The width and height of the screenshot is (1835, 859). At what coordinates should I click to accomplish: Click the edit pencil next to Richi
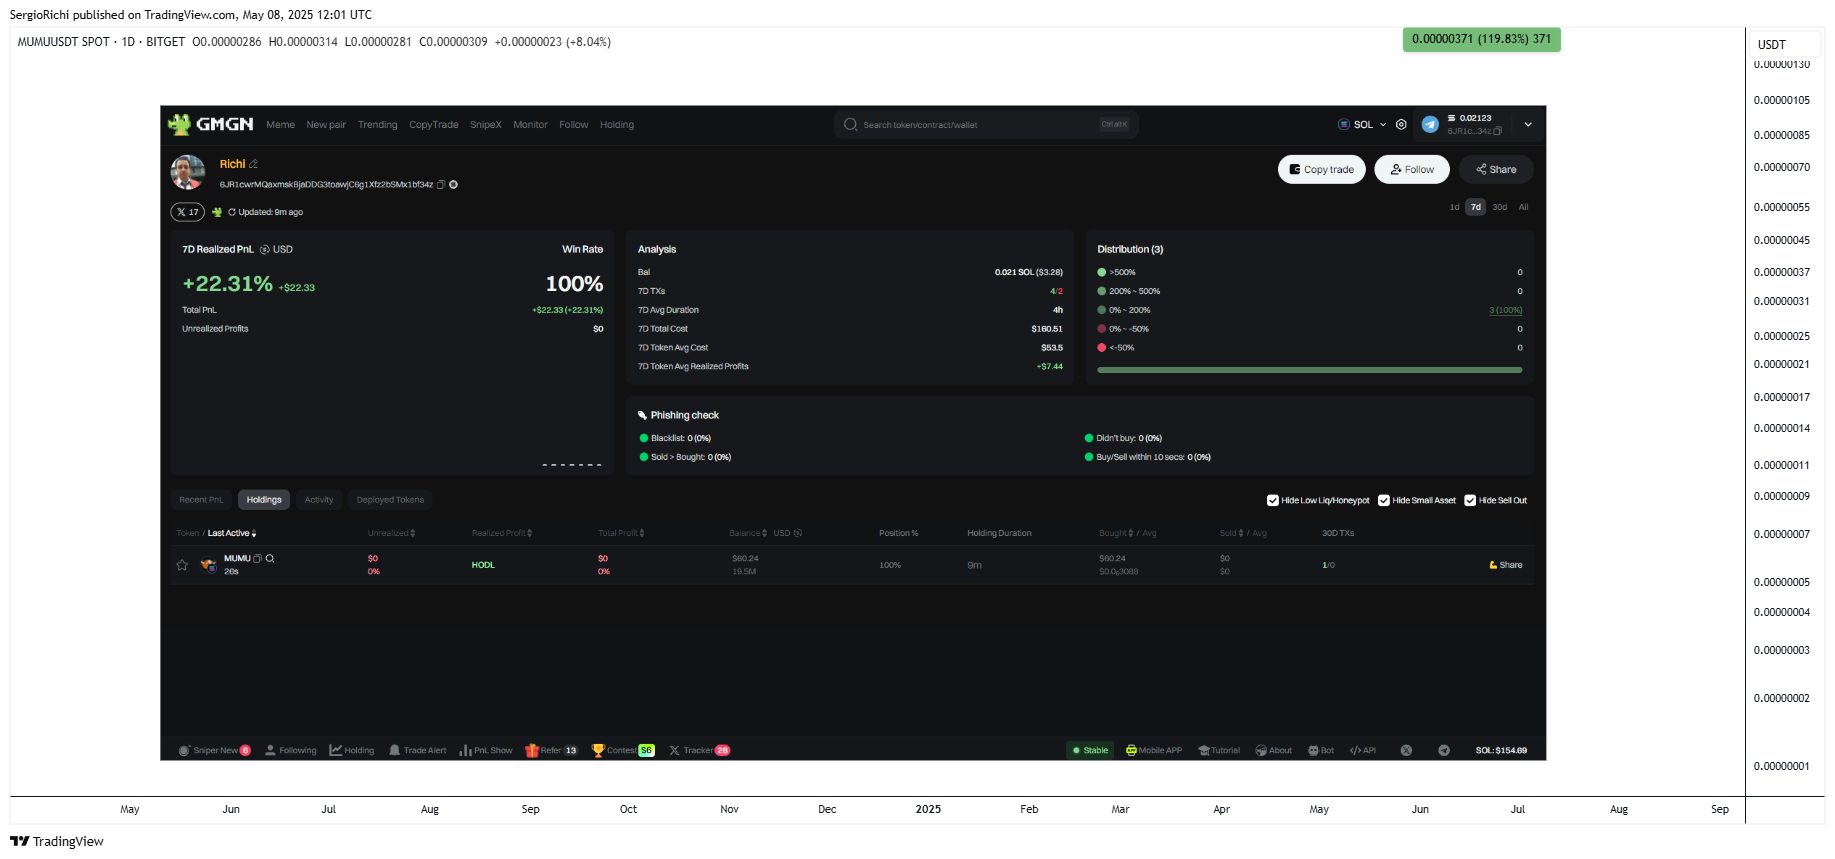254,164
